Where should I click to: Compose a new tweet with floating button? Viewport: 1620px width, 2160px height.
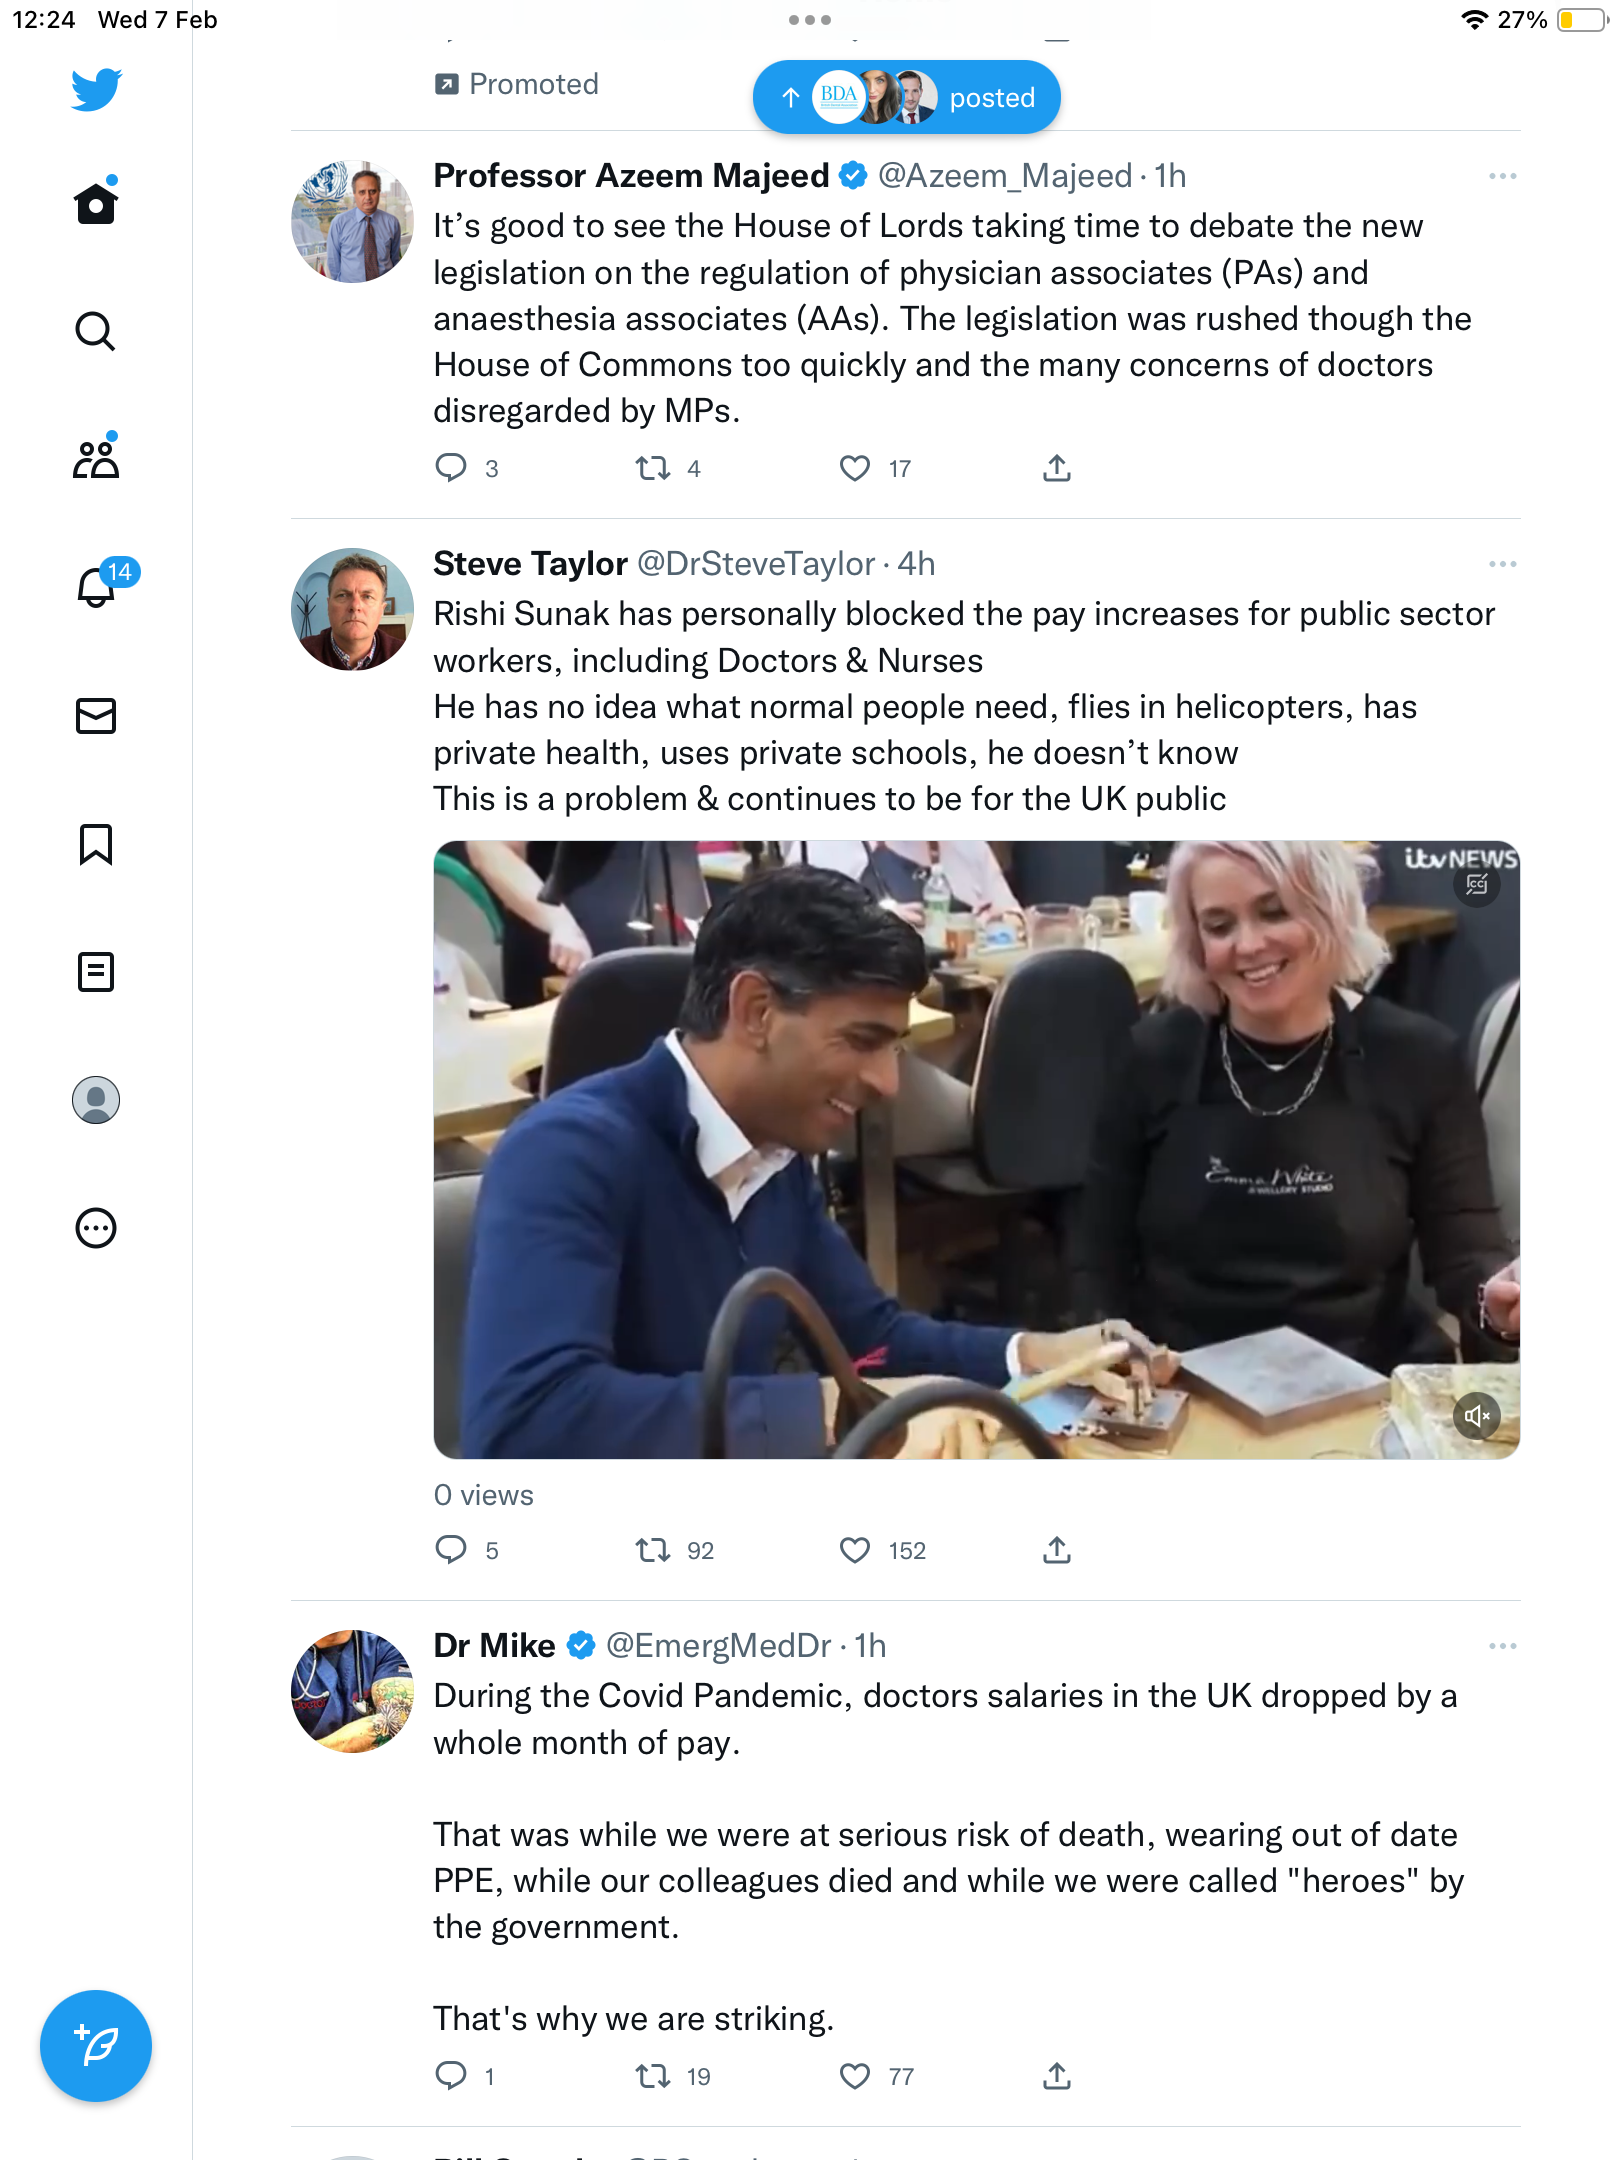tap(96, 2046)
